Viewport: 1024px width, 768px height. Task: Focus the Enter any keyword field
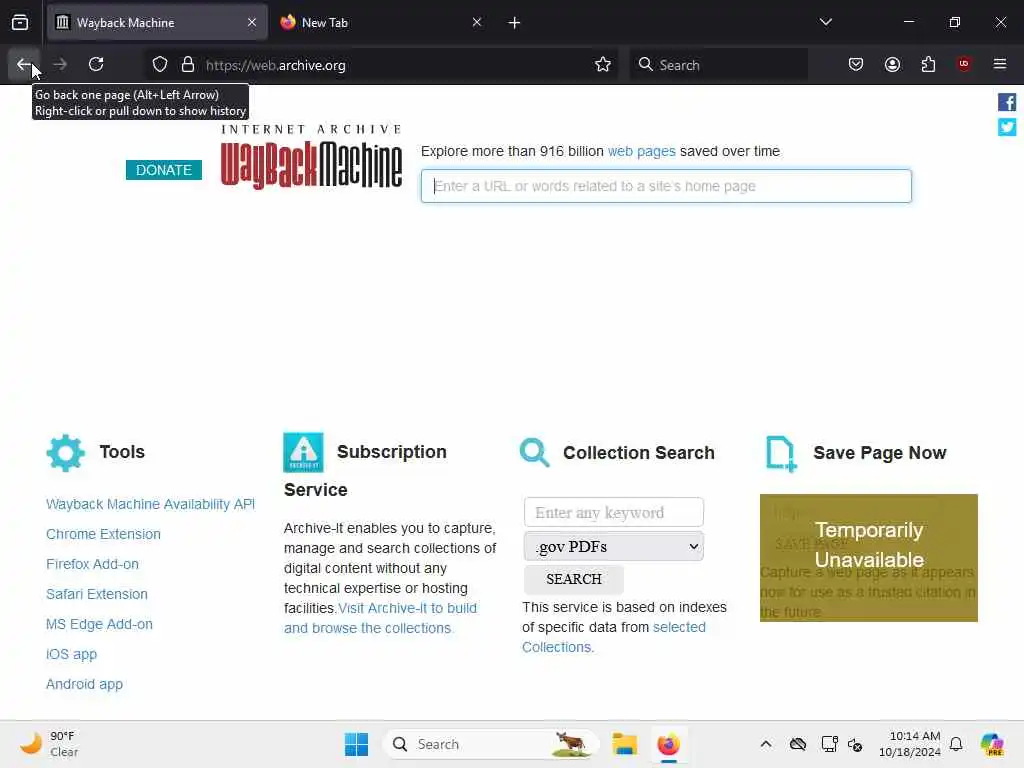[x=614, y=513]
